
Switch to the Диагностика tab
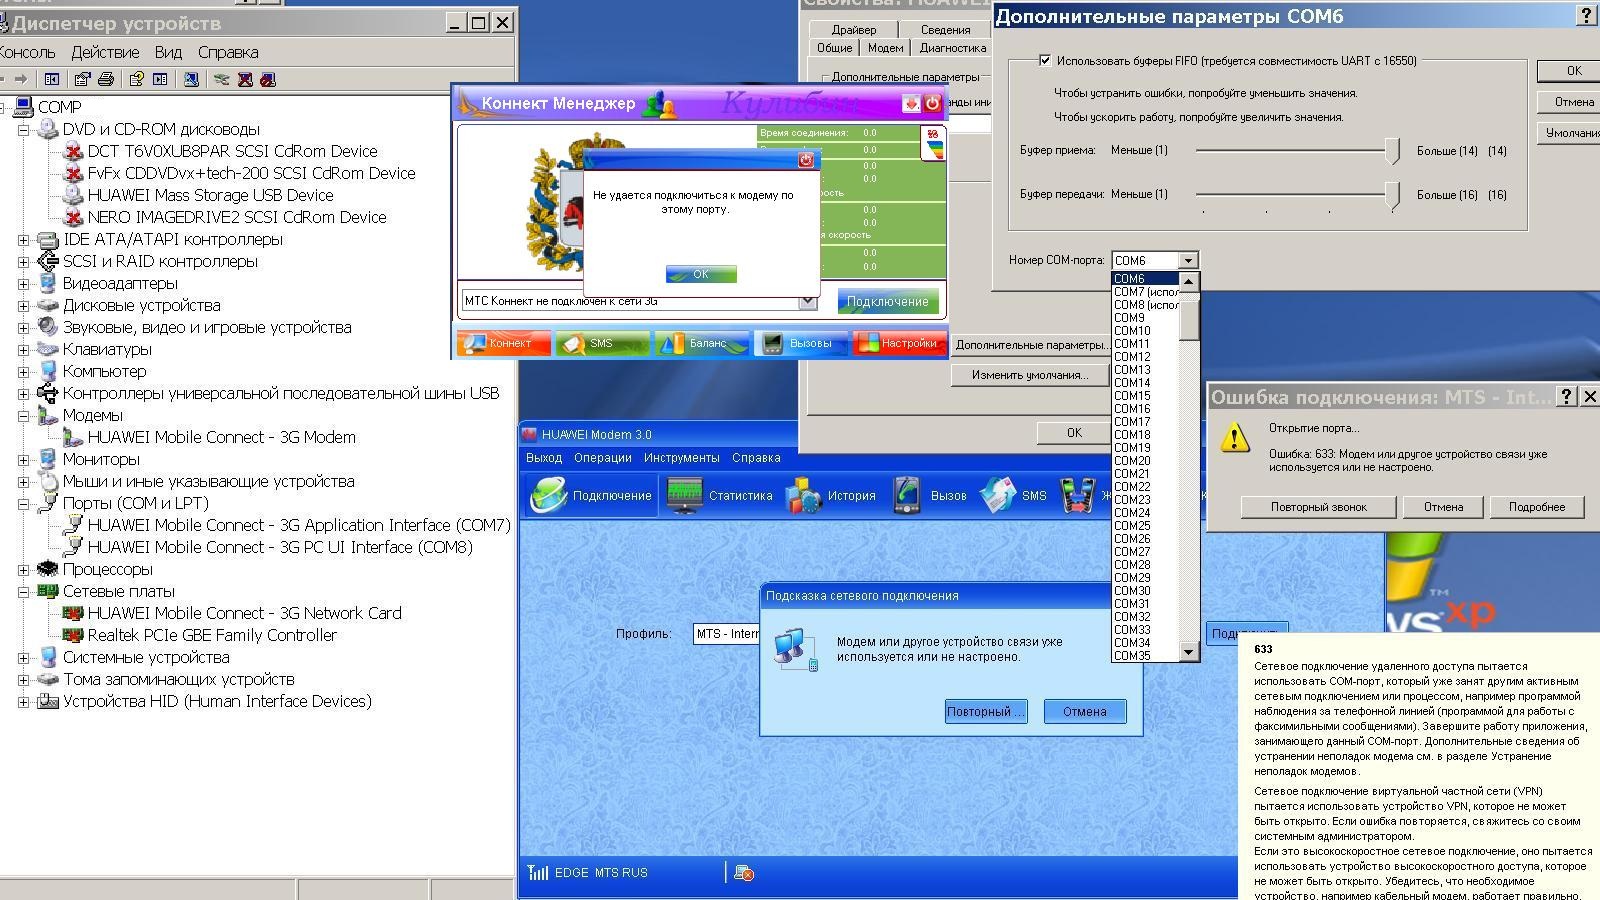(952, 48)
